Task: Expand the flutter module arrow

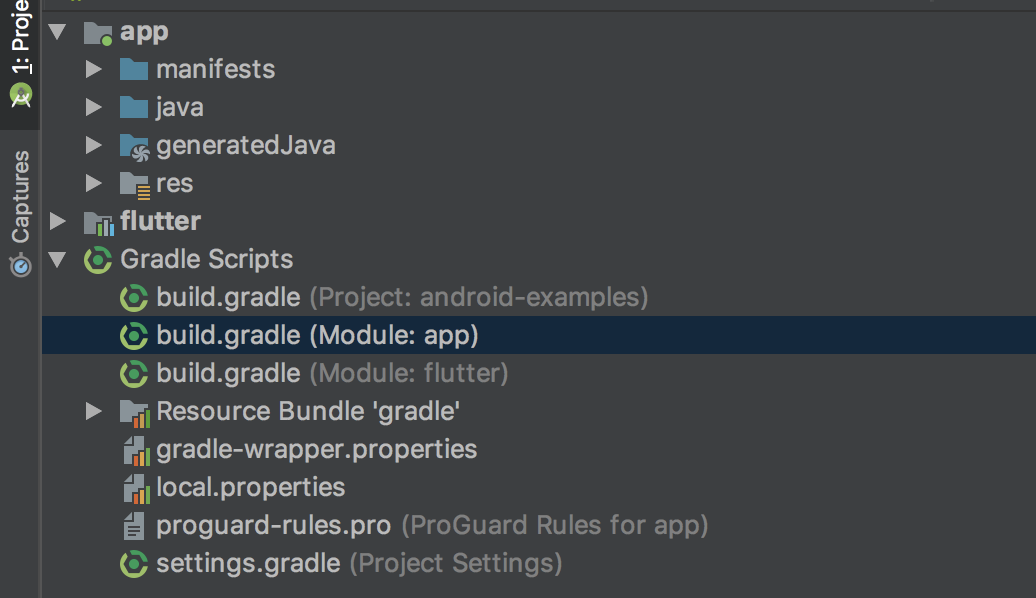Action: [x=57, y=222]
